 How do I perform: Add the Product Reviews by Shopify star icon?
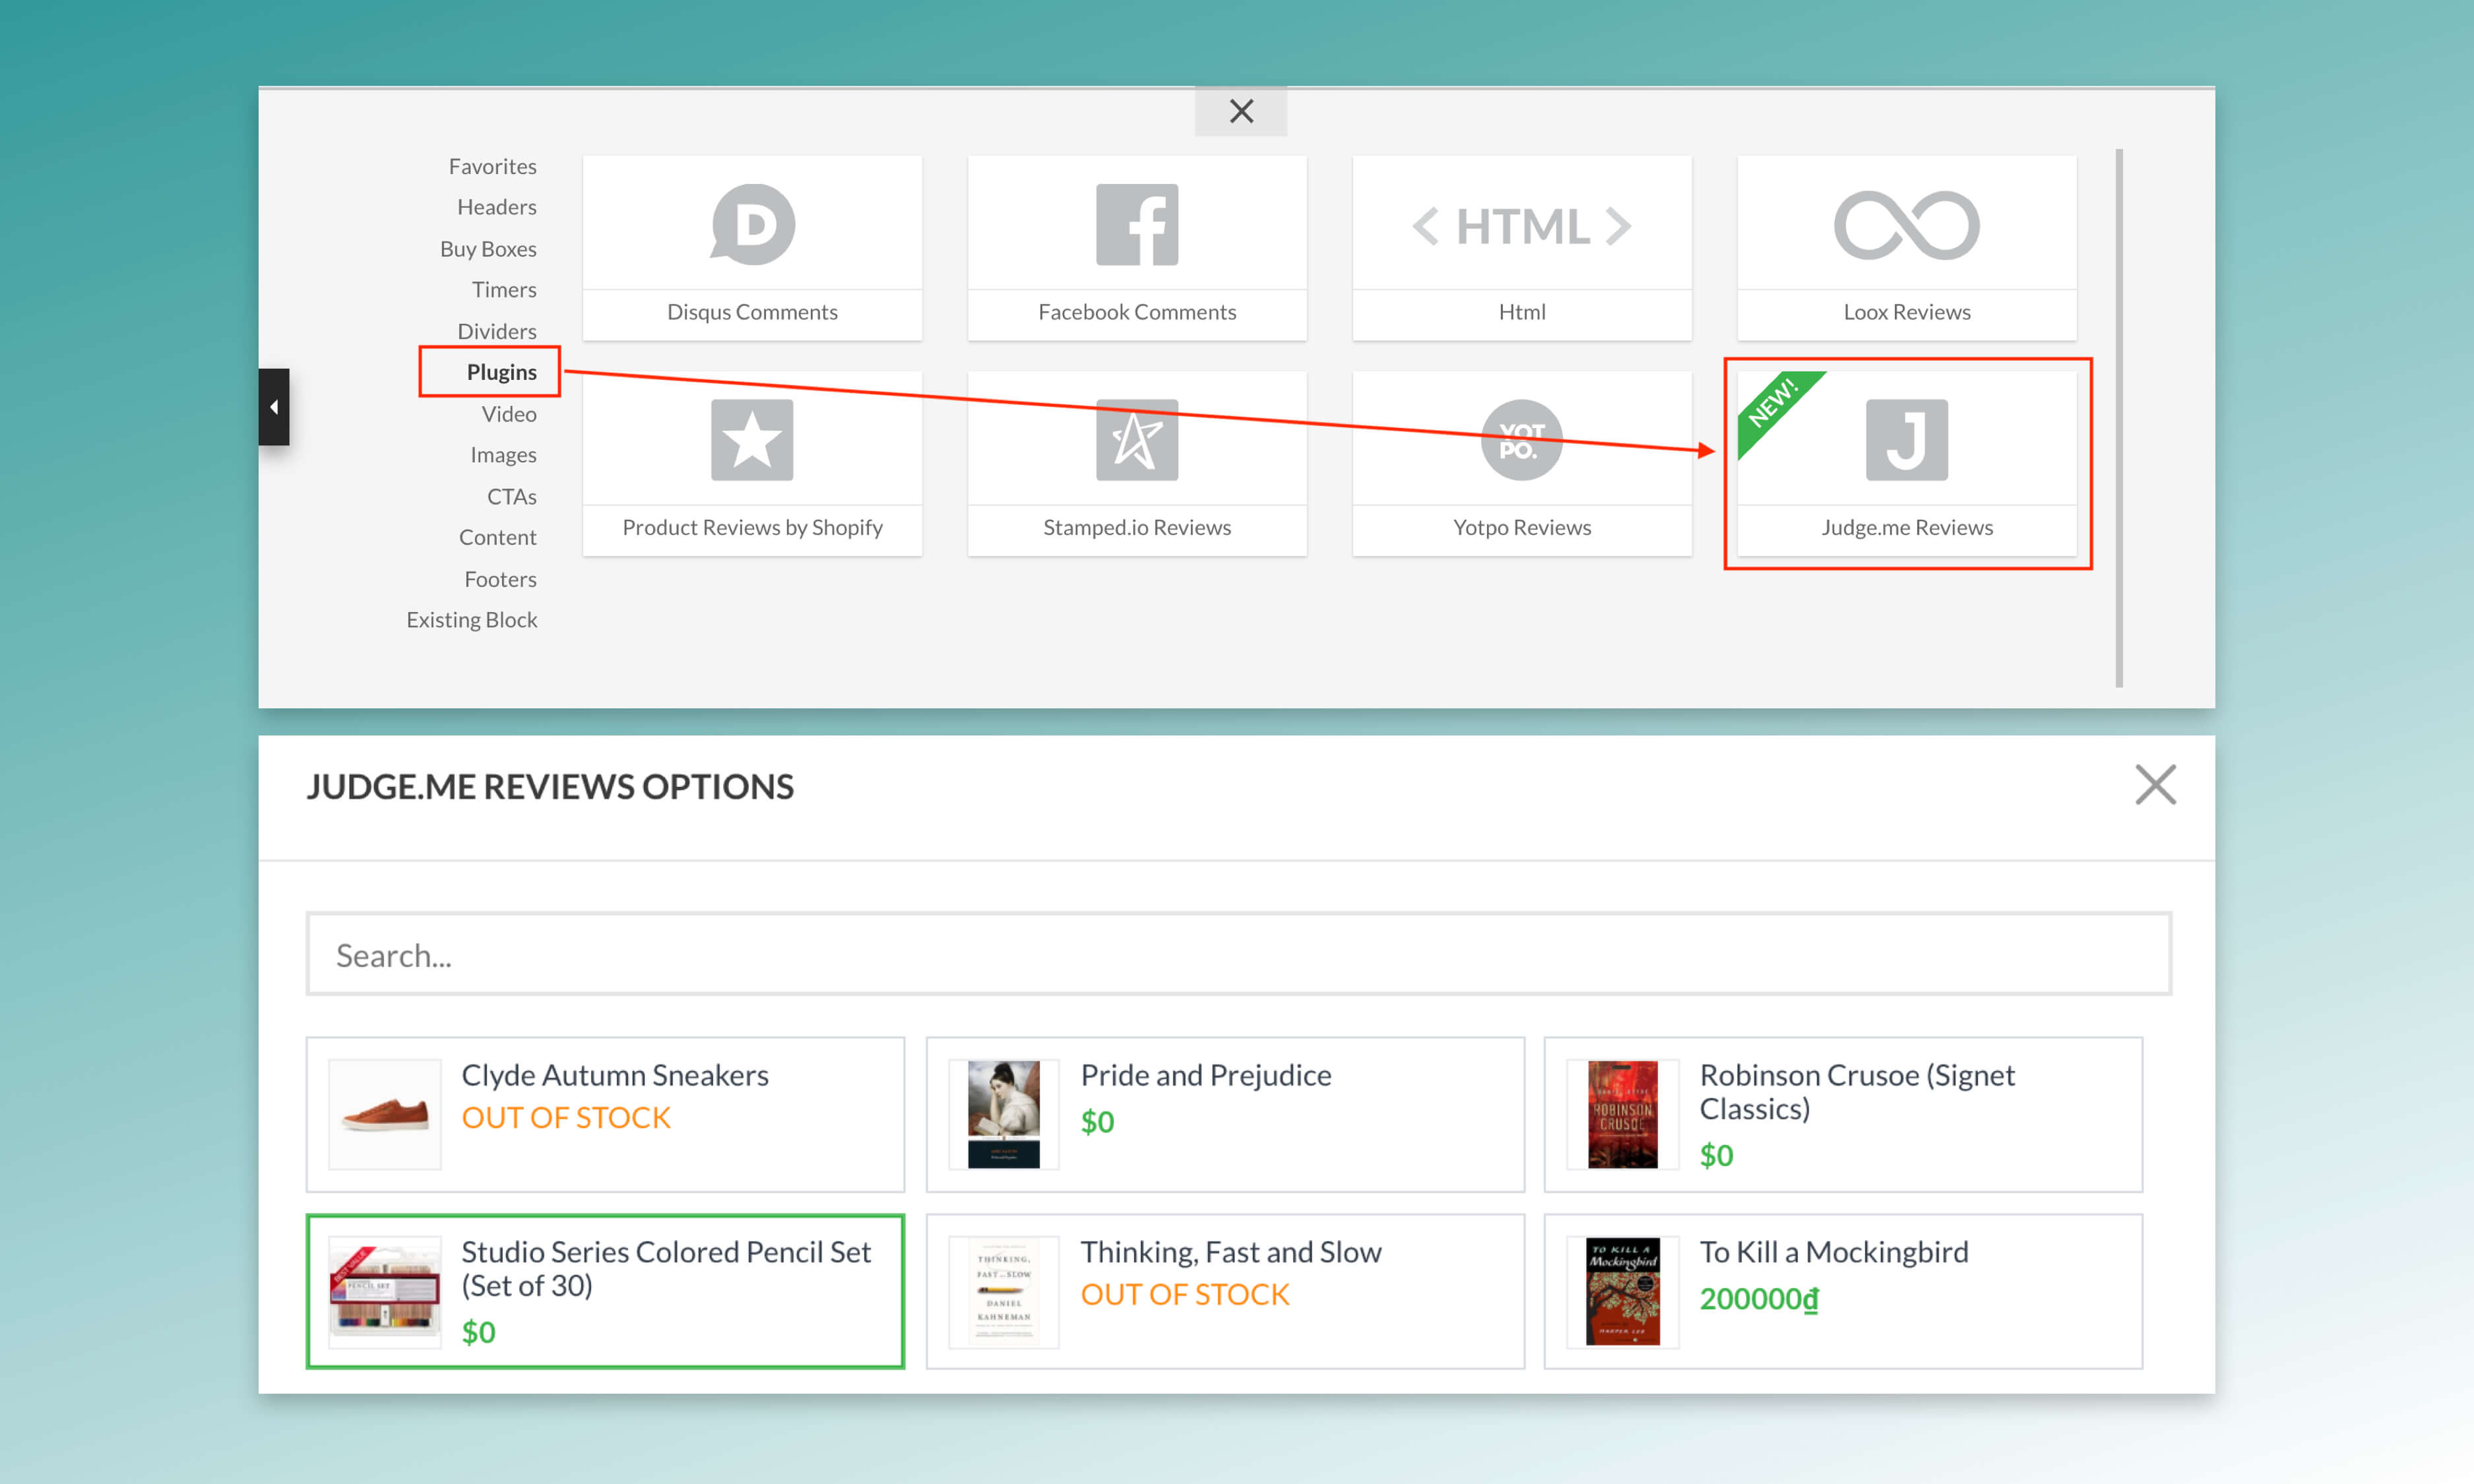click(x=752, y=440)
